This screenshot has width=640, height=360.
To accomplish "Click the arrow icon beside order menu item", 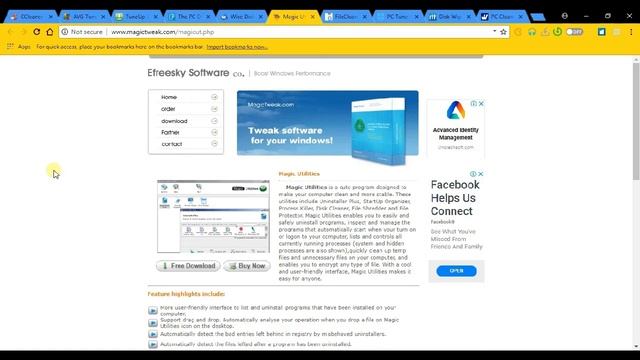I will pos(214,109).
